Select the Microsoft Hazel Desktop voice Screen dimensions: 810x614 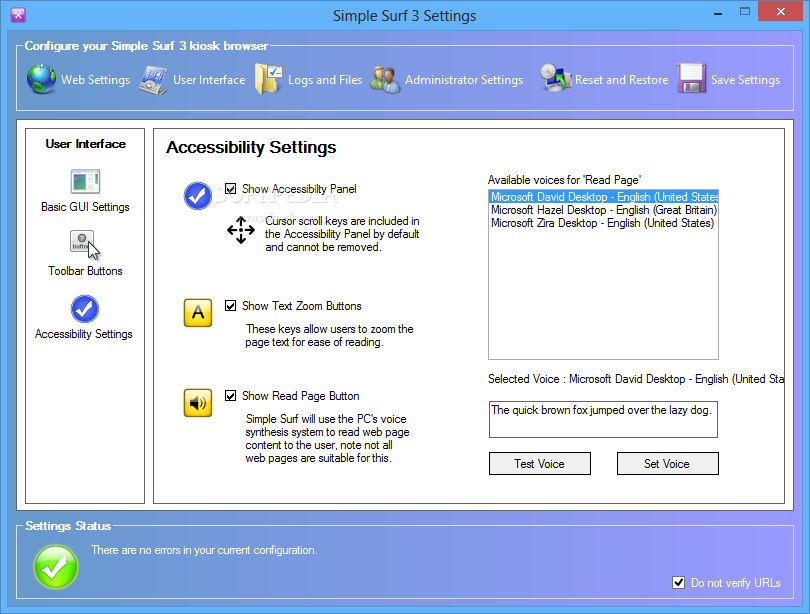tap(603, 210)
